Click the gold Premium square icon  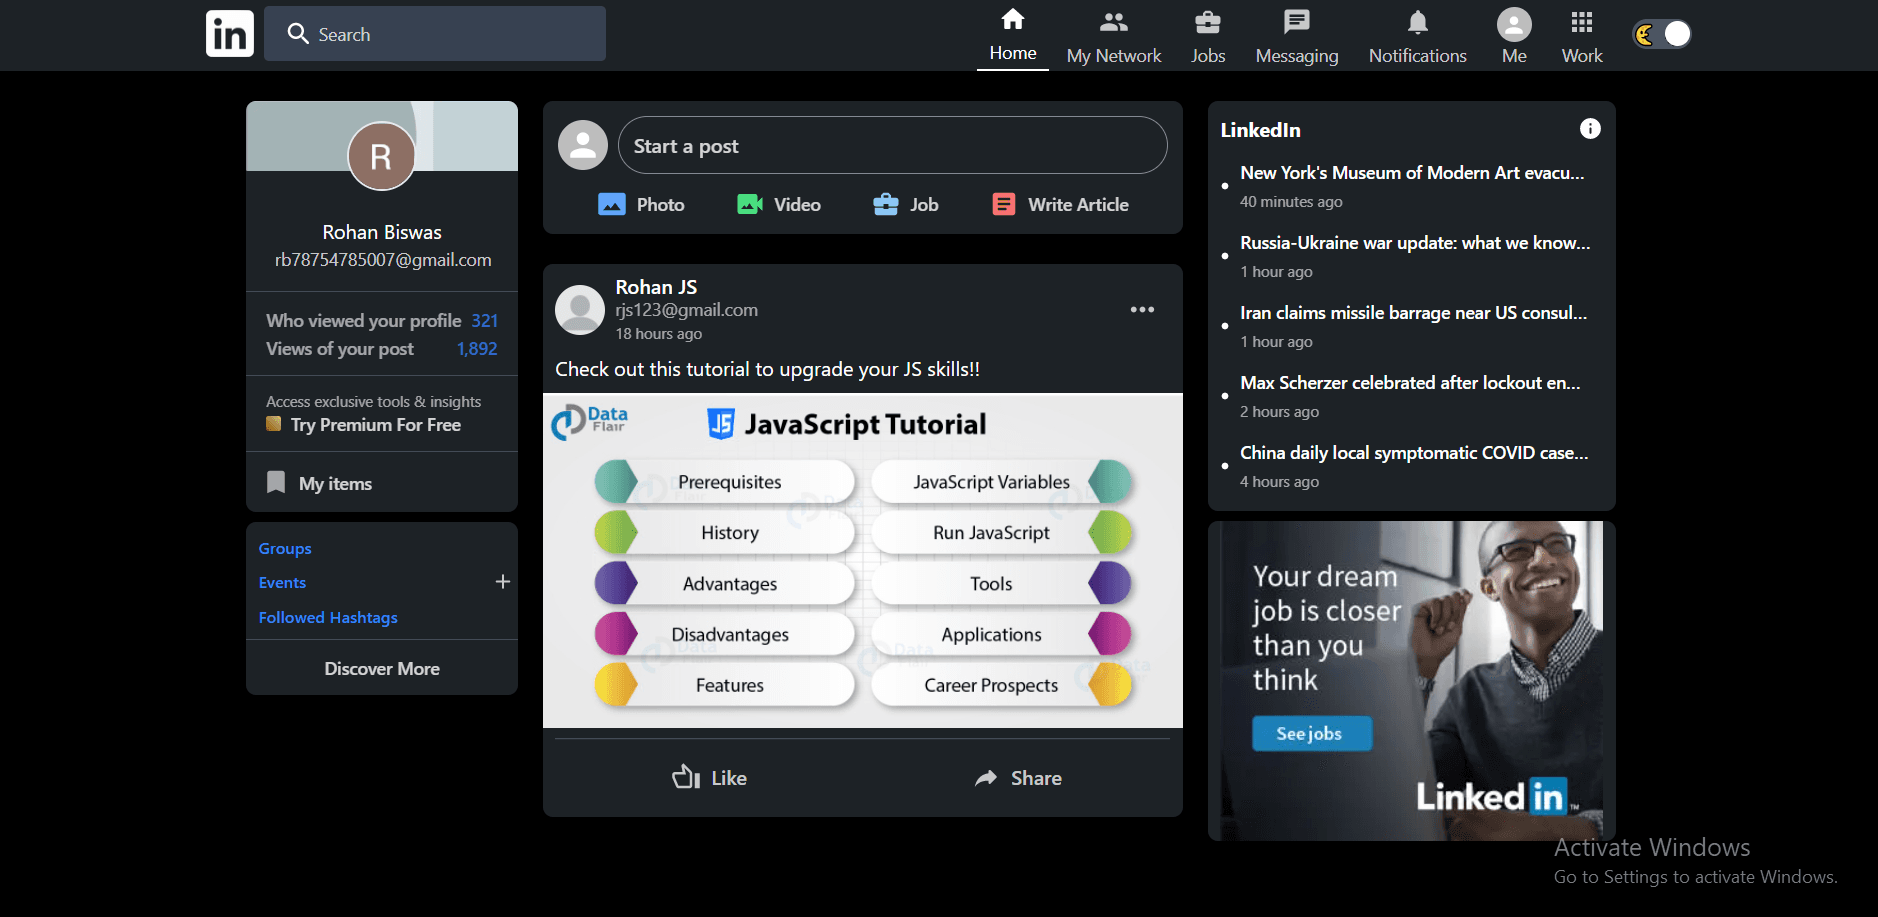coord(273,424)
